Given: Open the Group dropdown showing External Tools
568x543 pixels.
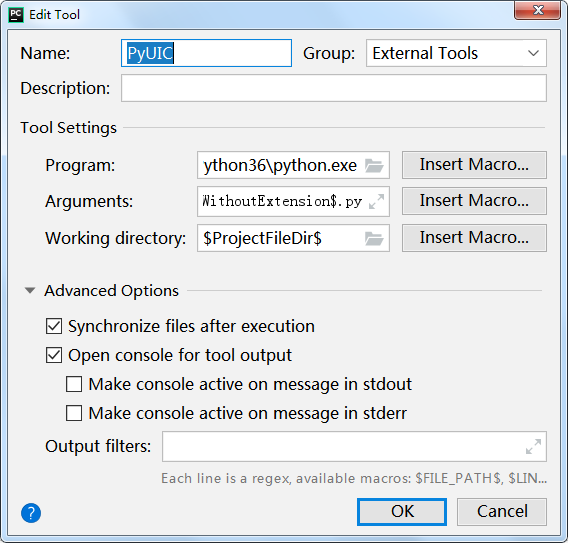Looking at the screenshot, I should (456, 53).
